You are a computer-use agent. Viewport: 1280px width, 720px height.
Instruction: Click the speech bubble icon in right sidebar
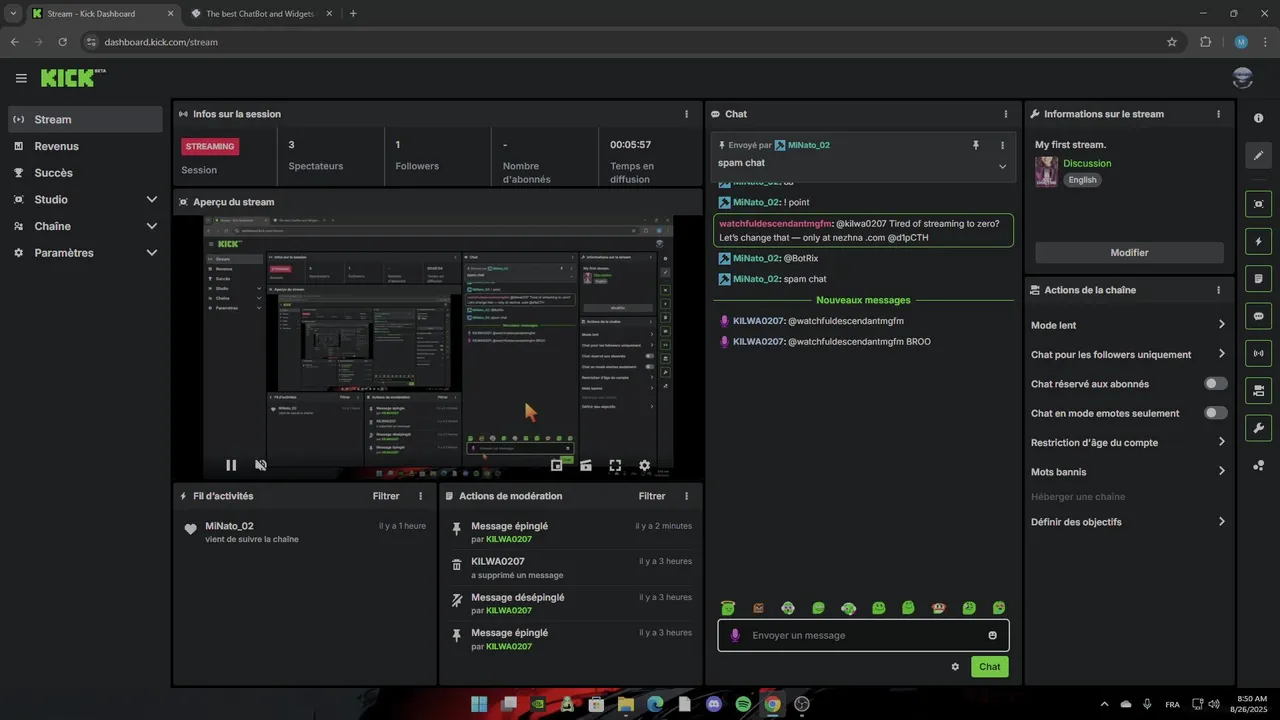click(x=1258, y=316)
